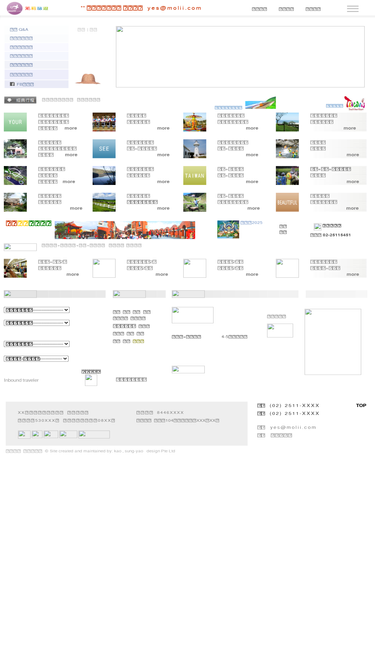The width and height of the screenshot is (375, 667).
Task: Open the dark lake photo thumbnail
Action: 104,175
